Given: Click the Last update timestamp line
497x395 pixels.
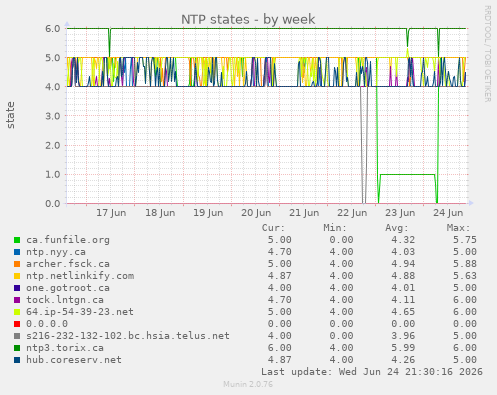Looking at the screenshot, I should point(372,372).
